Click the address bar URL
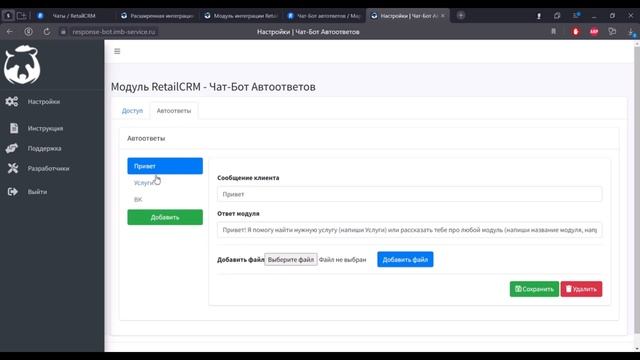Screen dimensions: 640x360 (x=114, y=31)
